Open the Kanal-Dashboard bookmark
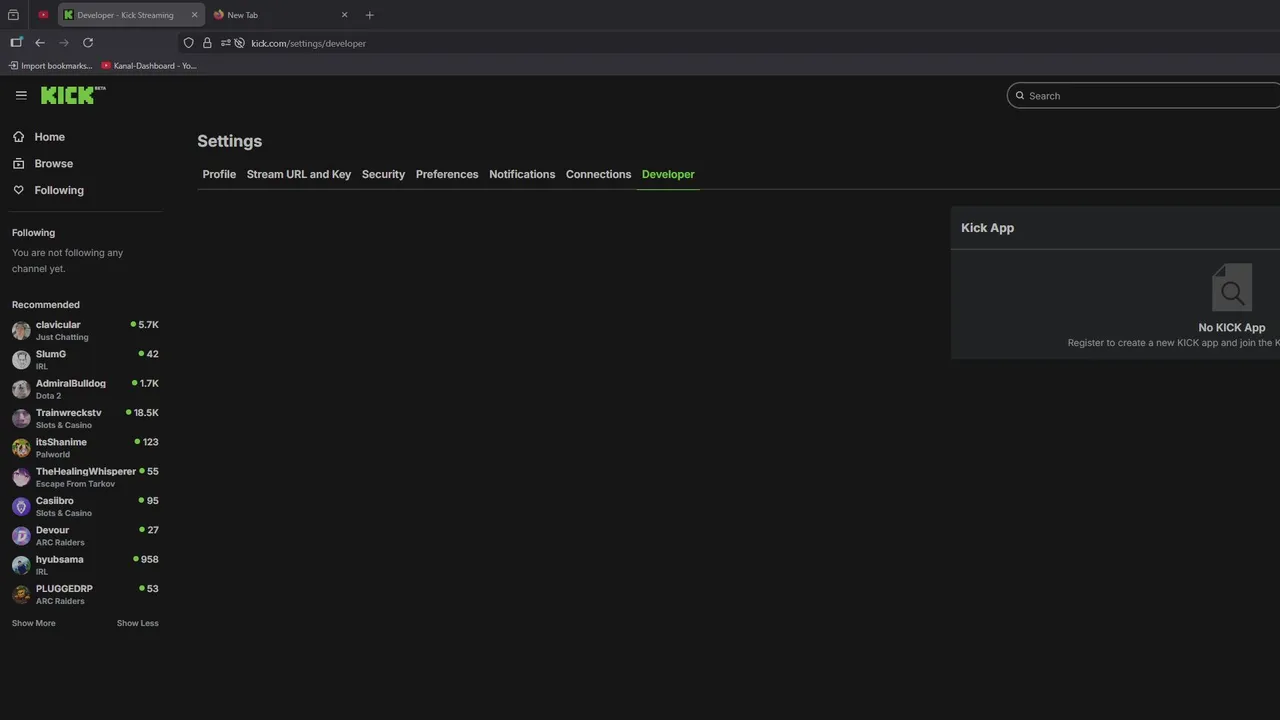This screenshot has width=1280, height=720. coord(149,66)
